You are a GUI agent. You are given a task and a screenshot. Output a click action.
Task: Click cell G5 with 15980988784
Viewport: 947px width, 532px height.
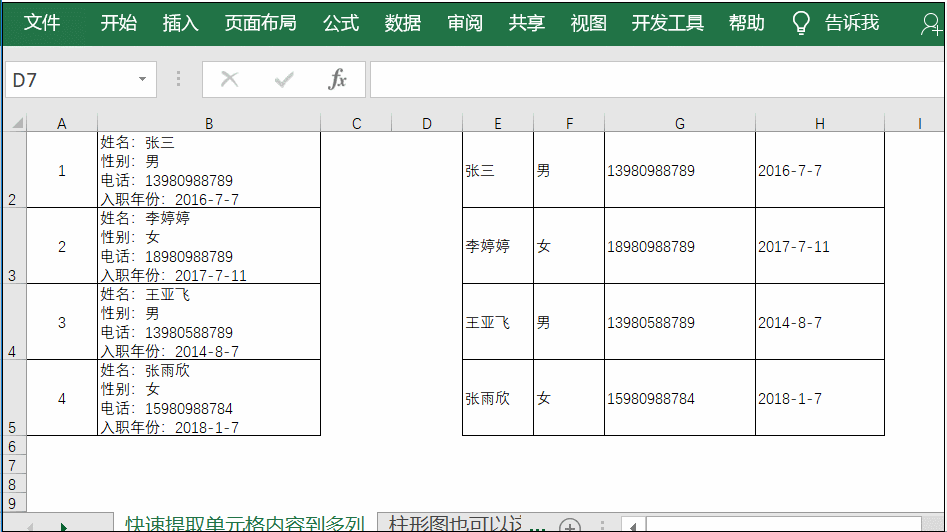coord(680,398)
